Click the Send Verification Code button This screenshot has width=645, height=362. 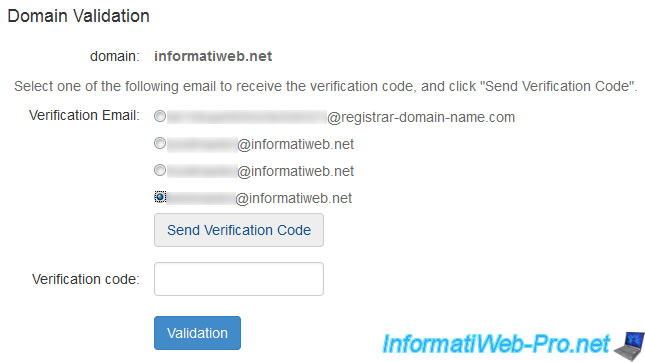point(239,230)
